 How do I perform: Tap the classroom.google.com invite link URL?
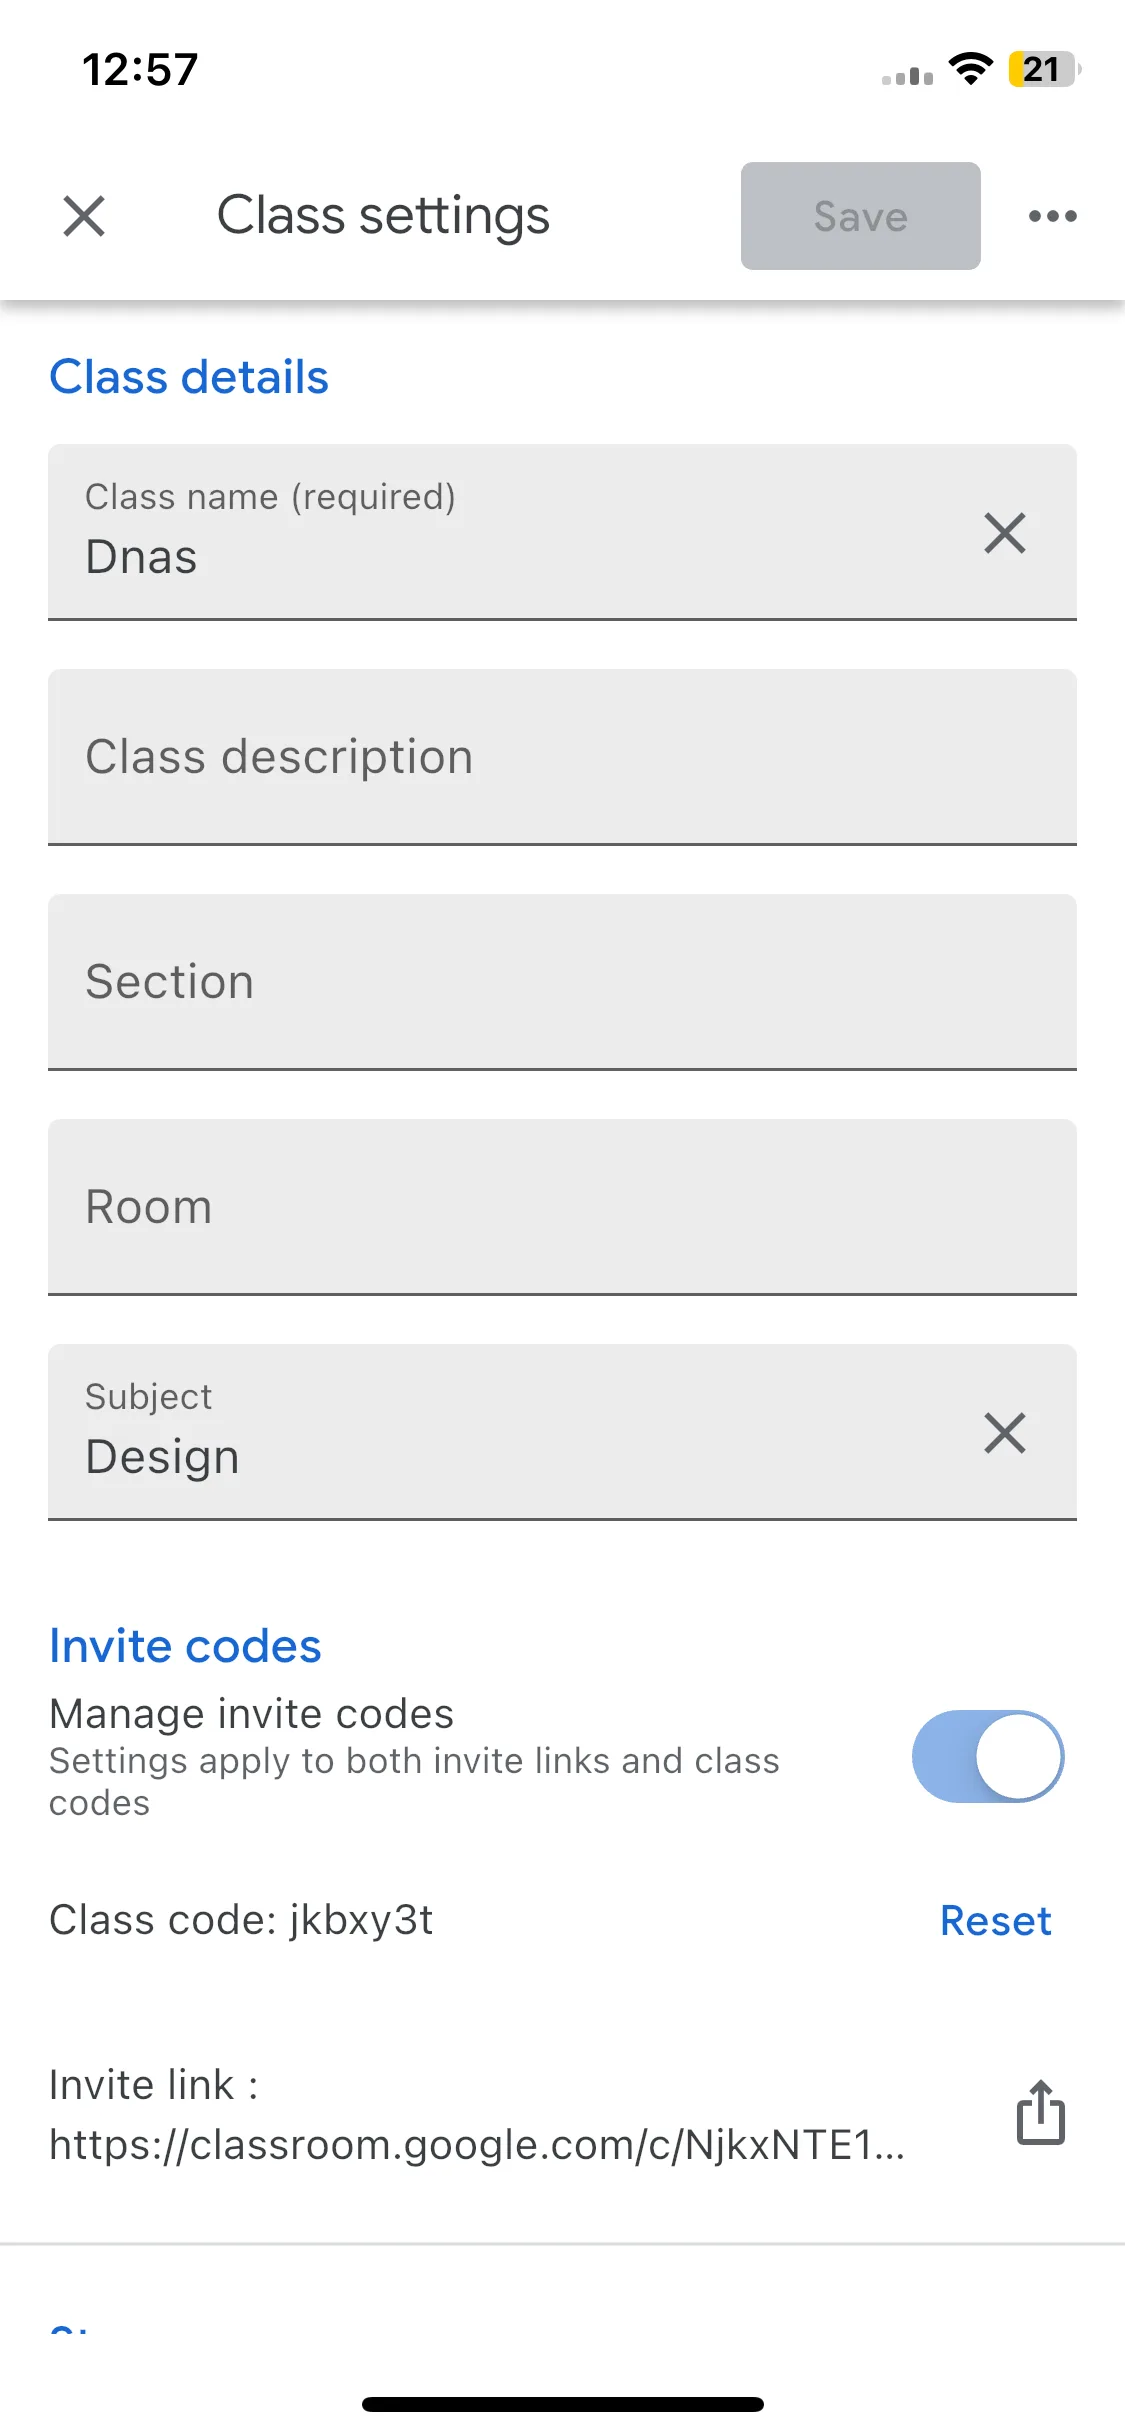coord(477,2145)
